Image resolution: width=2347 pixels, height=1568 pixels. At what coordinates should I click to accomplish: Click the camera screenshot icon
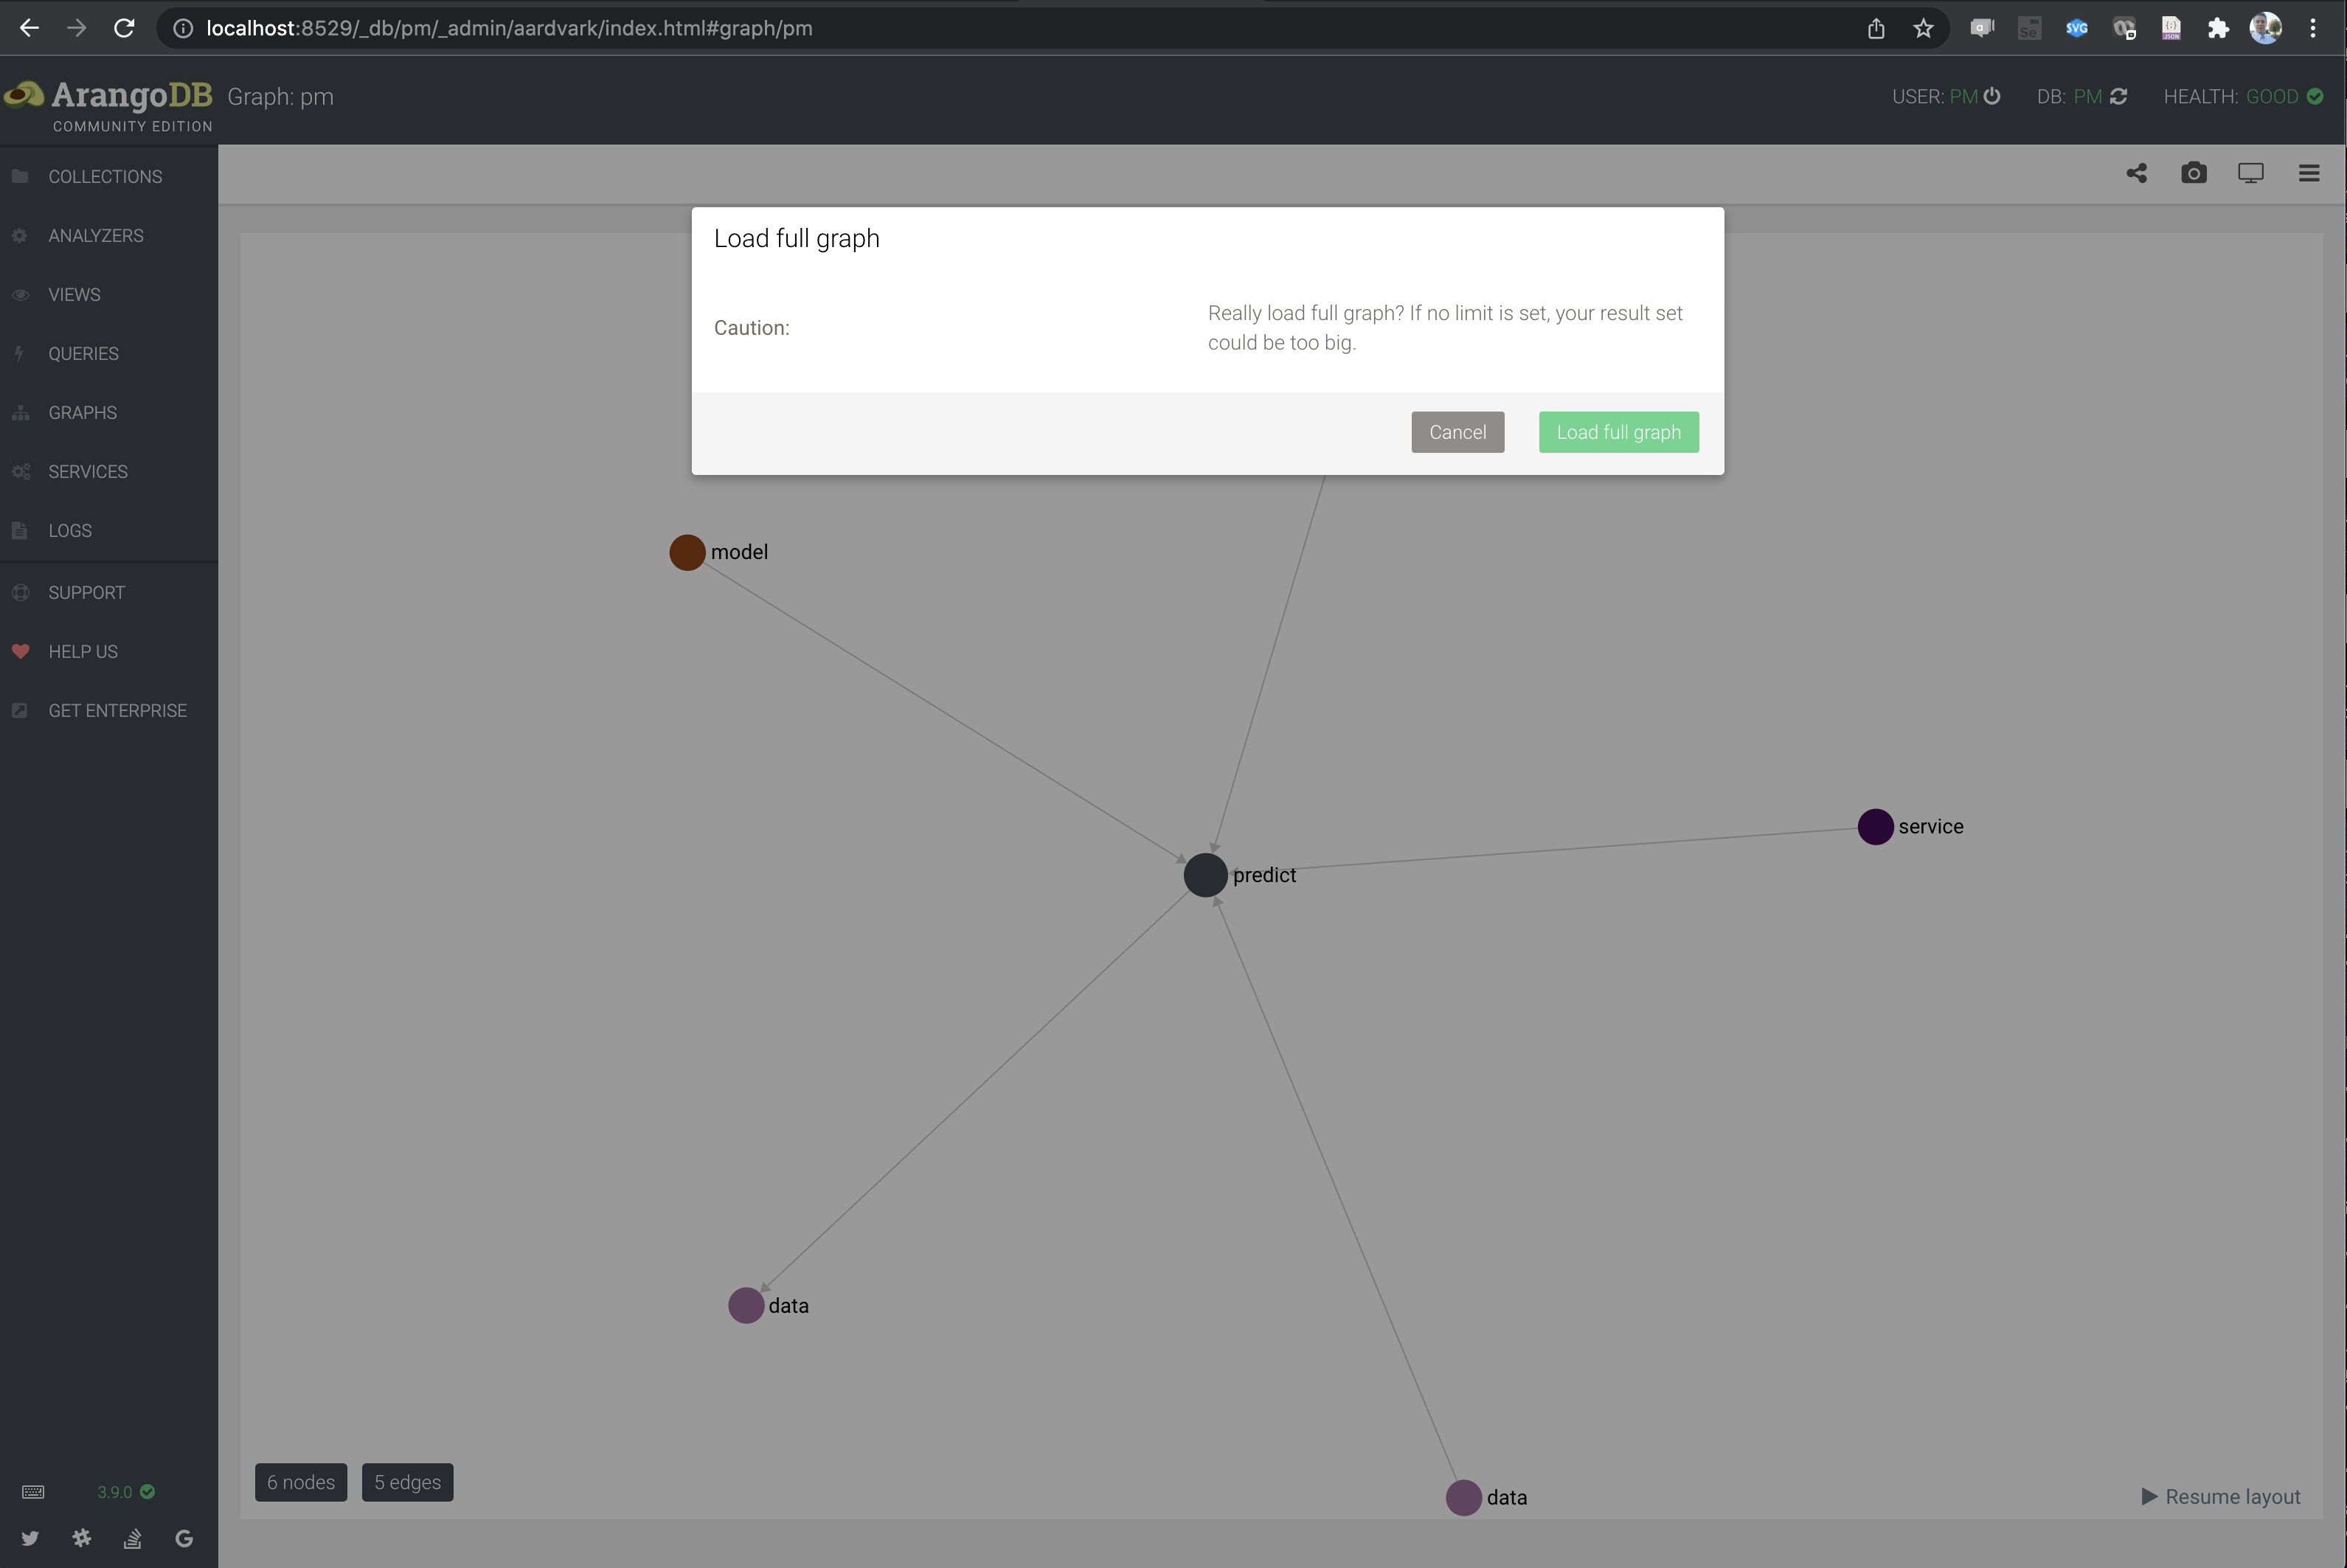pos(2193,173)
